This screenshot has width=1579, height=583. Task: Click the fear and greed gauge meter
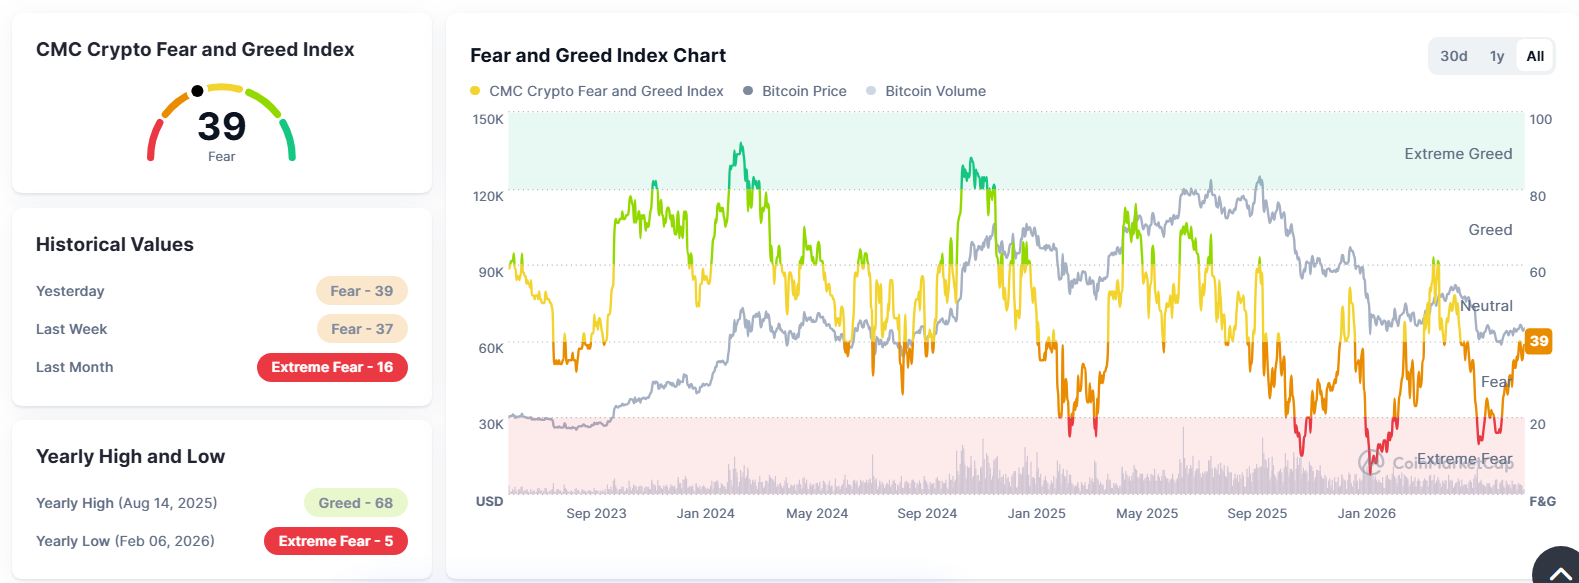(221, 122)
